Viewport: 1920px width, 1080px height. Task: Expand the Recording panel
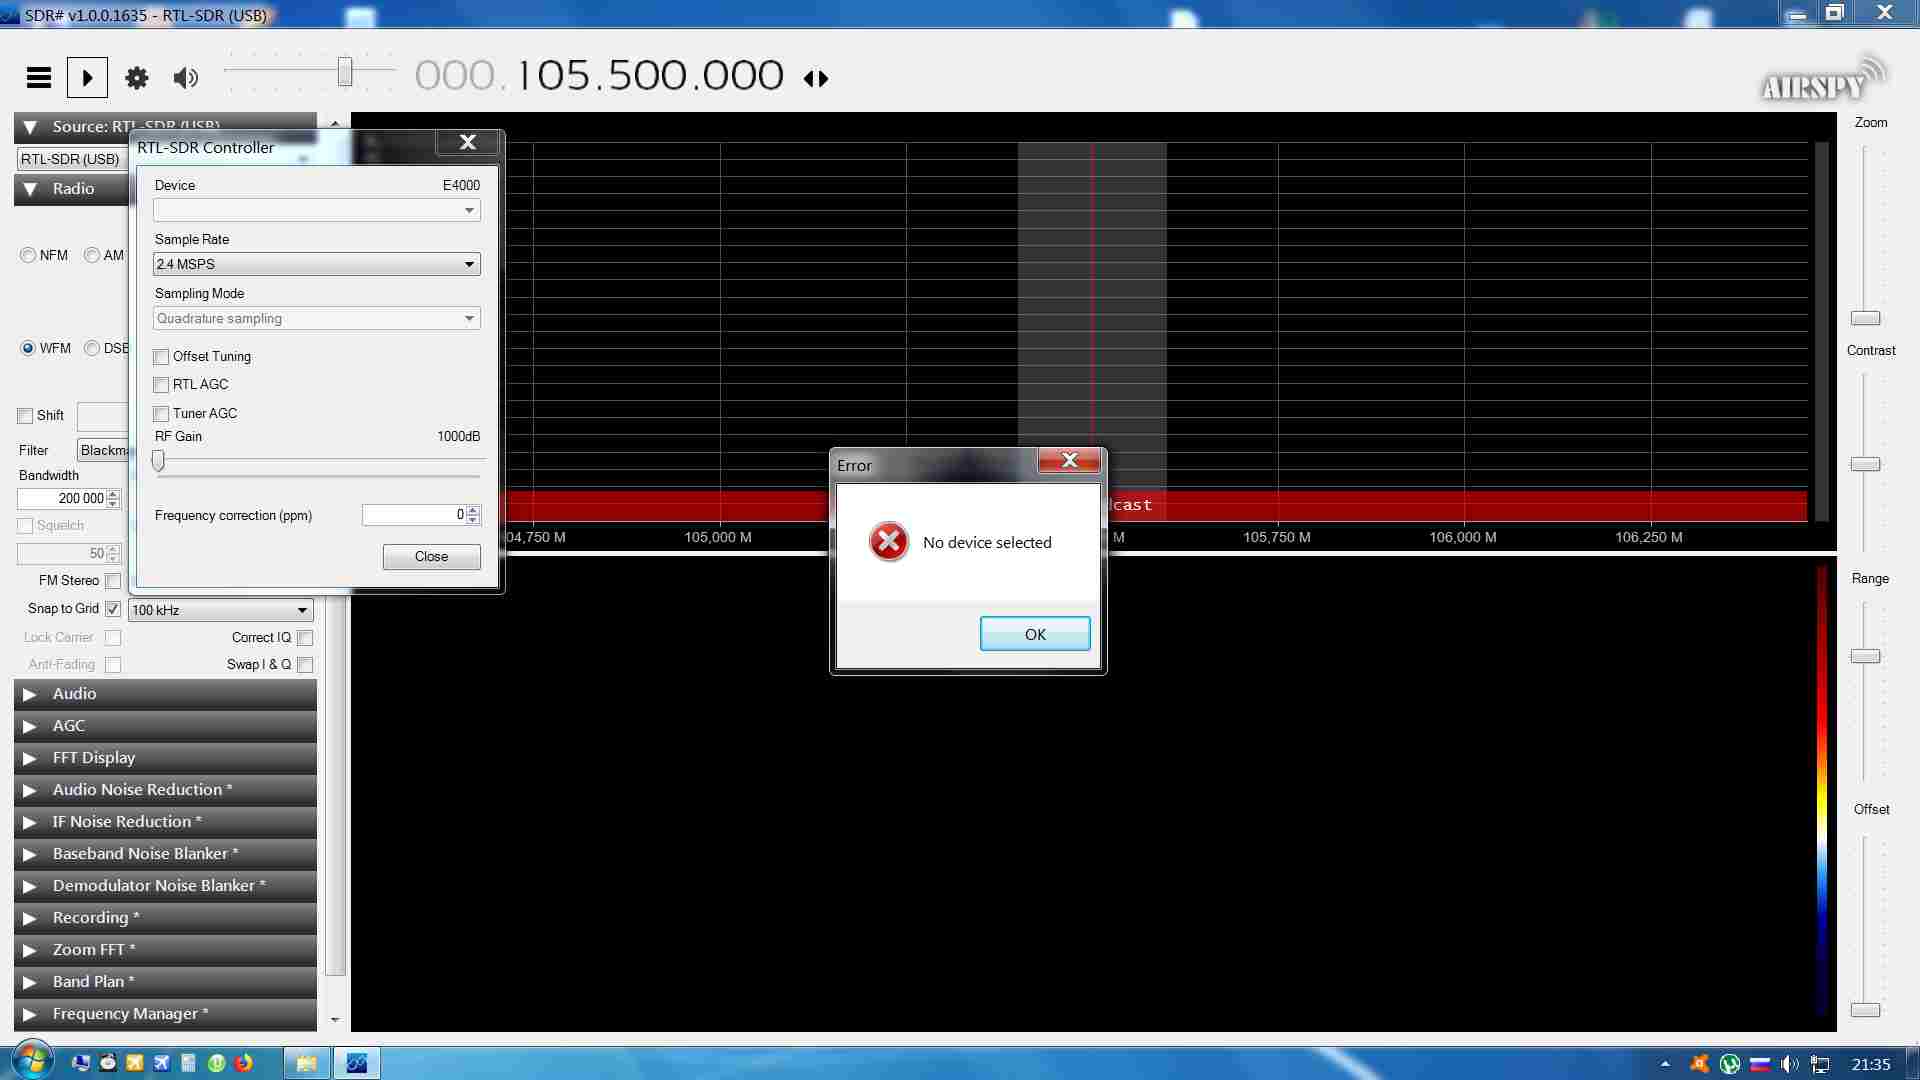coord(165,918)
